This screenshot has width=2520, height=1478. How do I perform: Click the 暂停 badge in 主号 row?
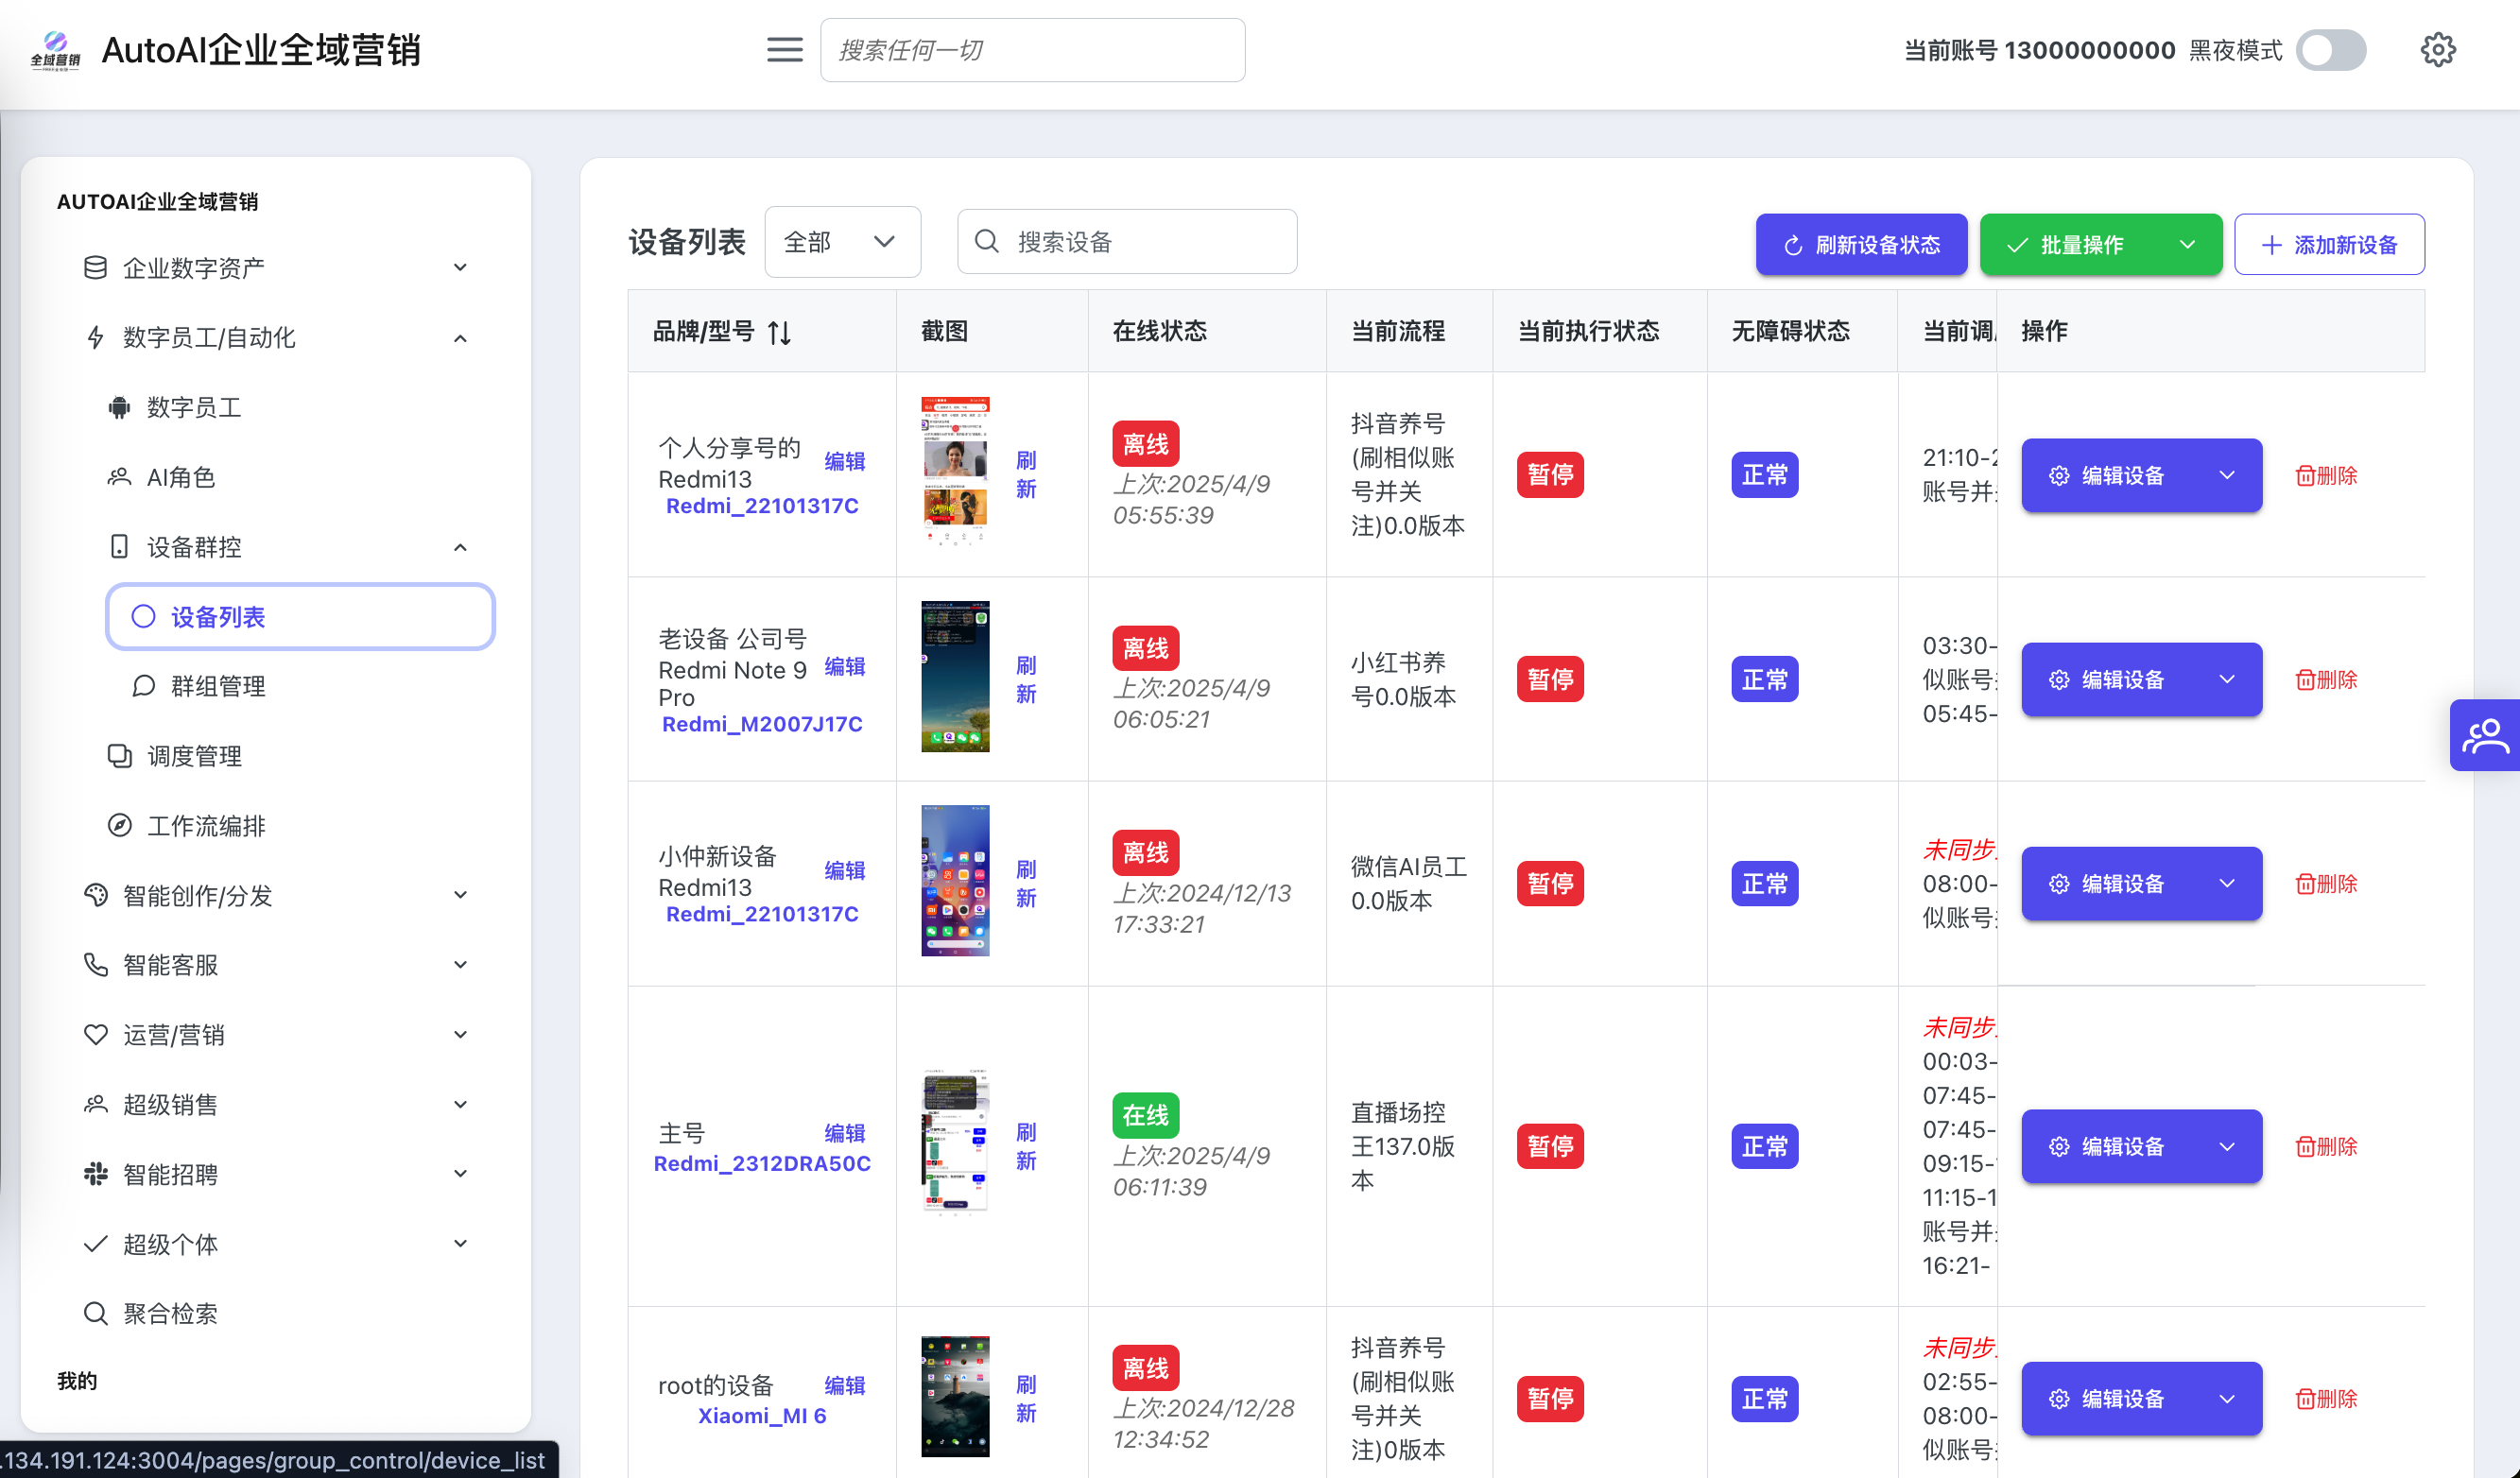(1550, 1147)
